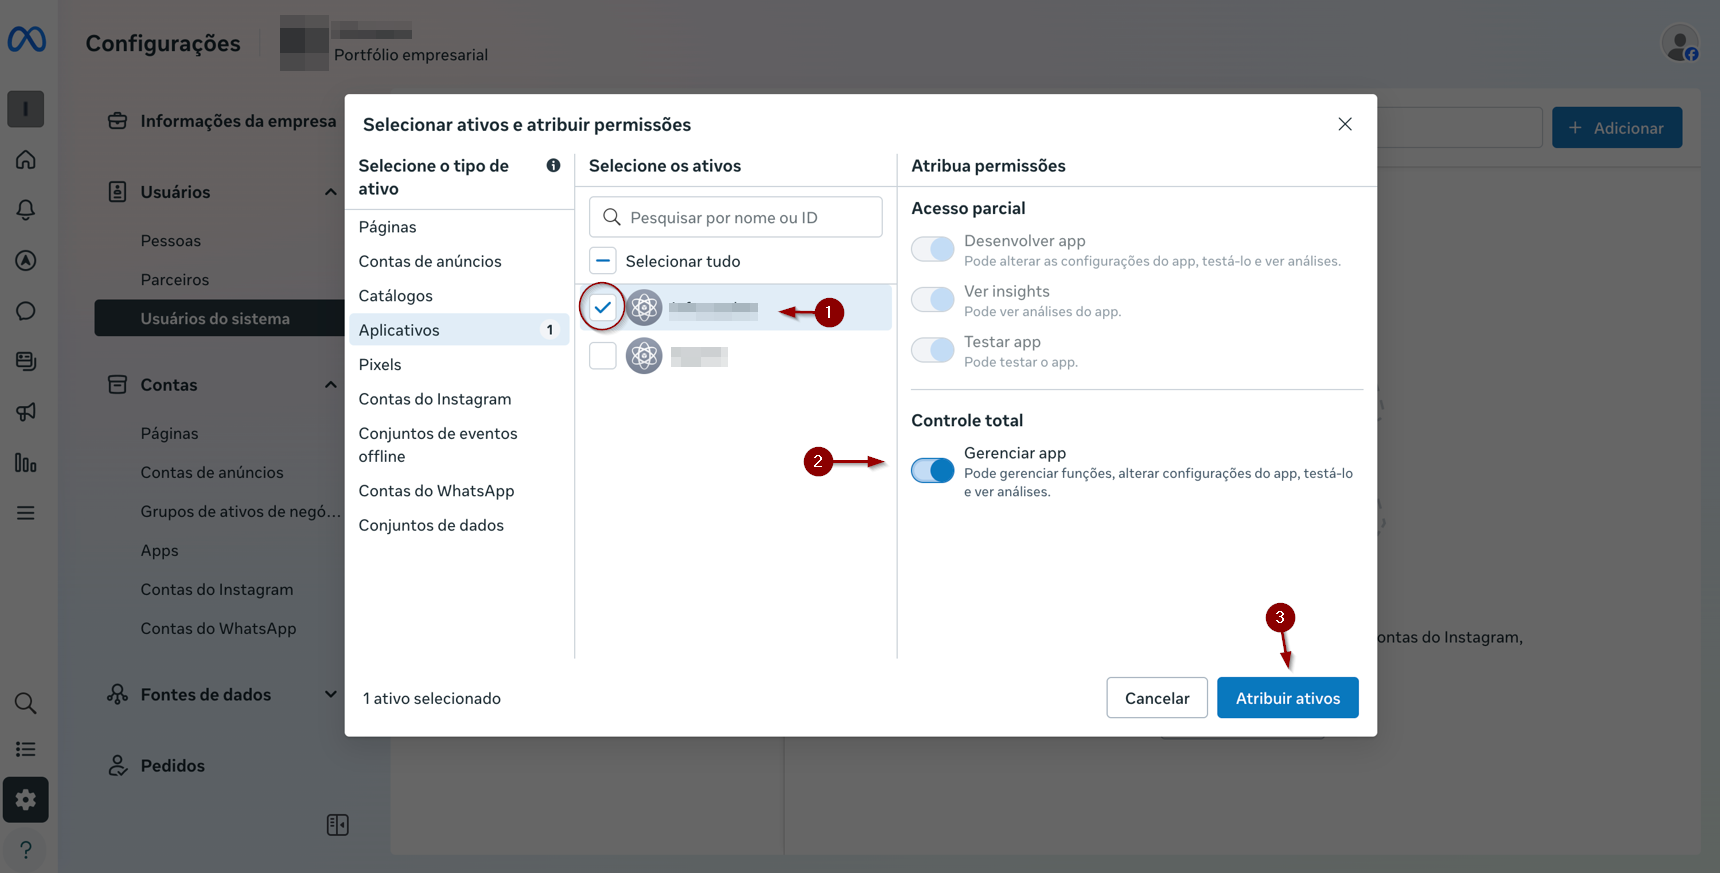1720x873 pixels.
Task: Collapse the Usuários section
Action: [x=330, y=192]
